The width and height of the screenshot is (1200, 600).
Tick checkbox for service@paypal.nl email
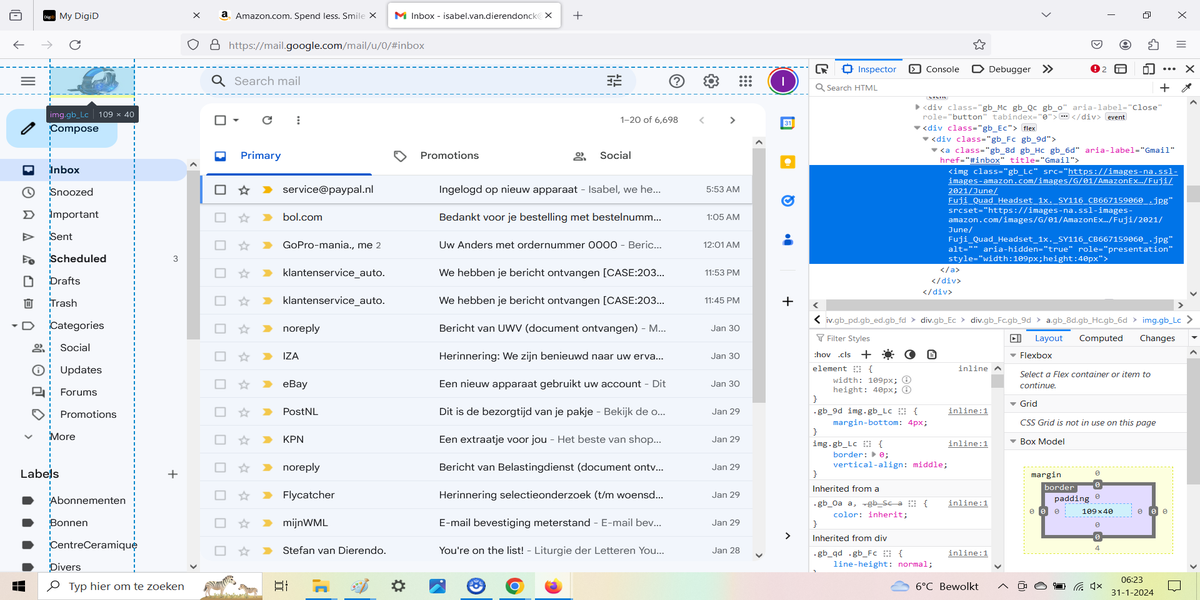[220, 189]
